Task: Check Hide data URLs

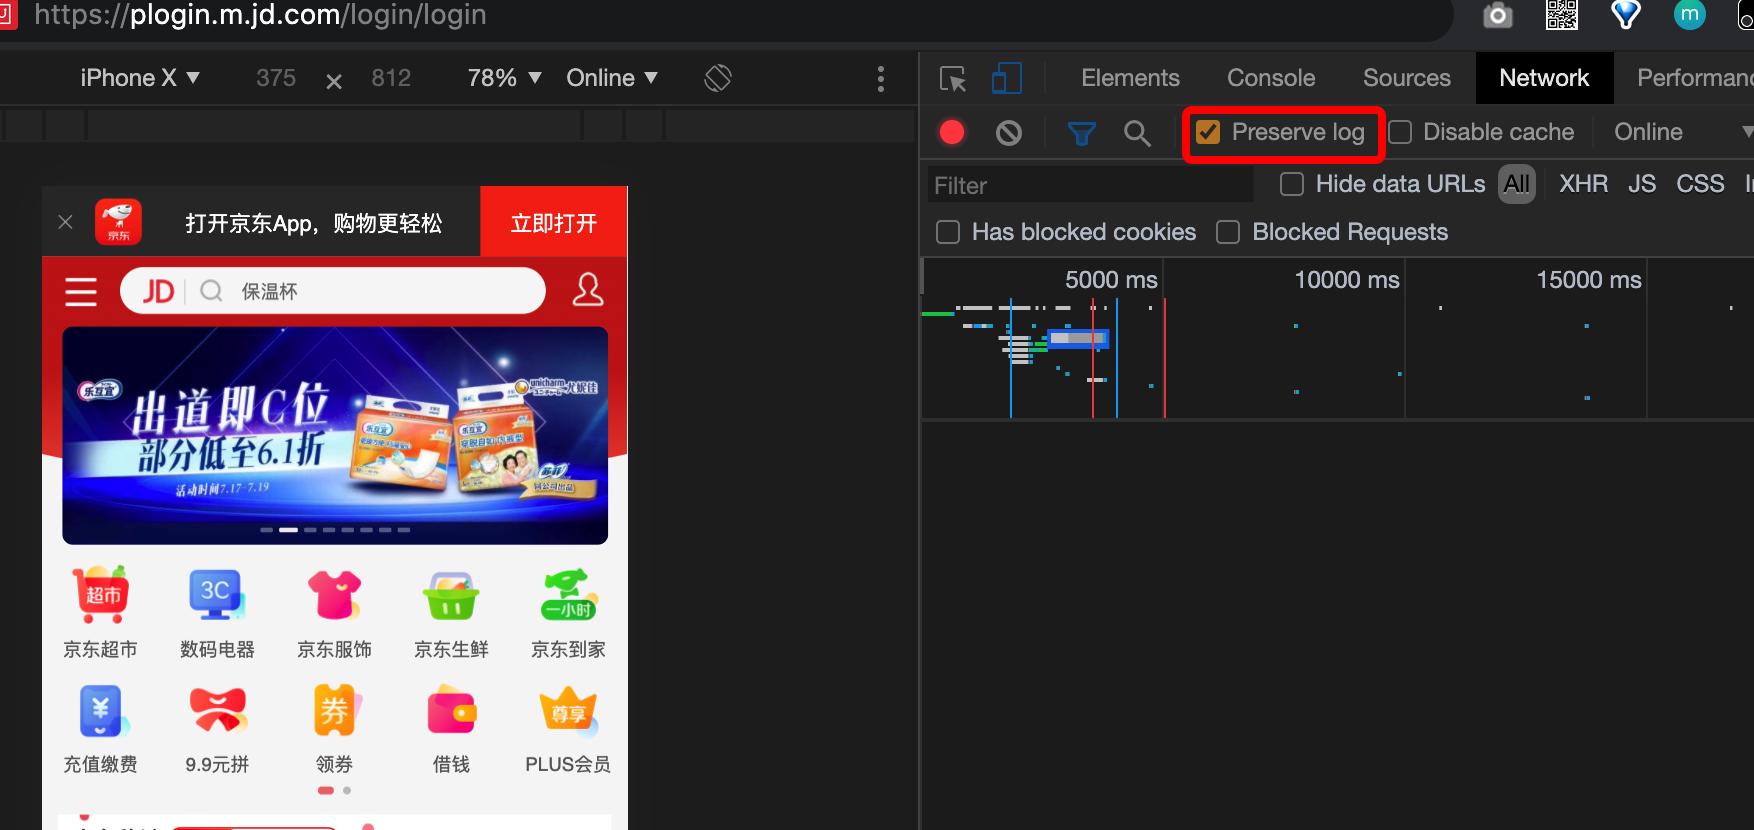Action: pyautogui.click(x=1292, y=184)
